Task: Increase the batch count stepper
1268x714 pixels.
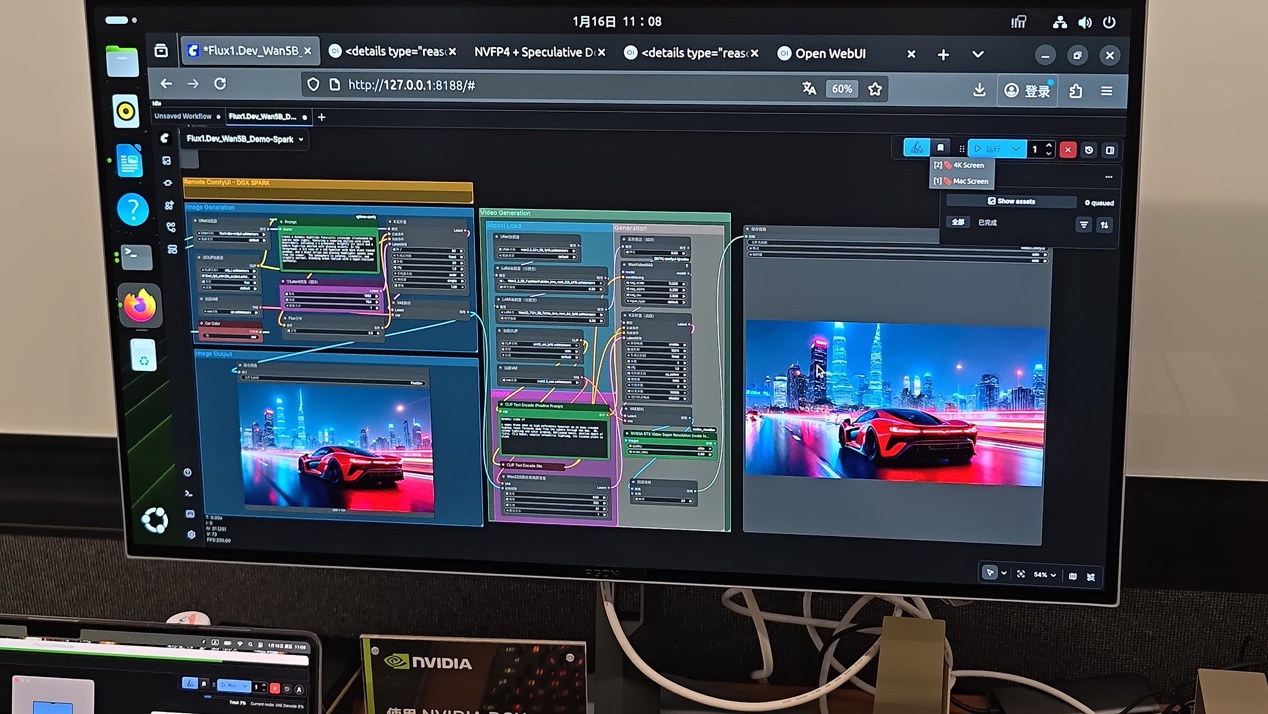Action: click(x=1048, y=145)
